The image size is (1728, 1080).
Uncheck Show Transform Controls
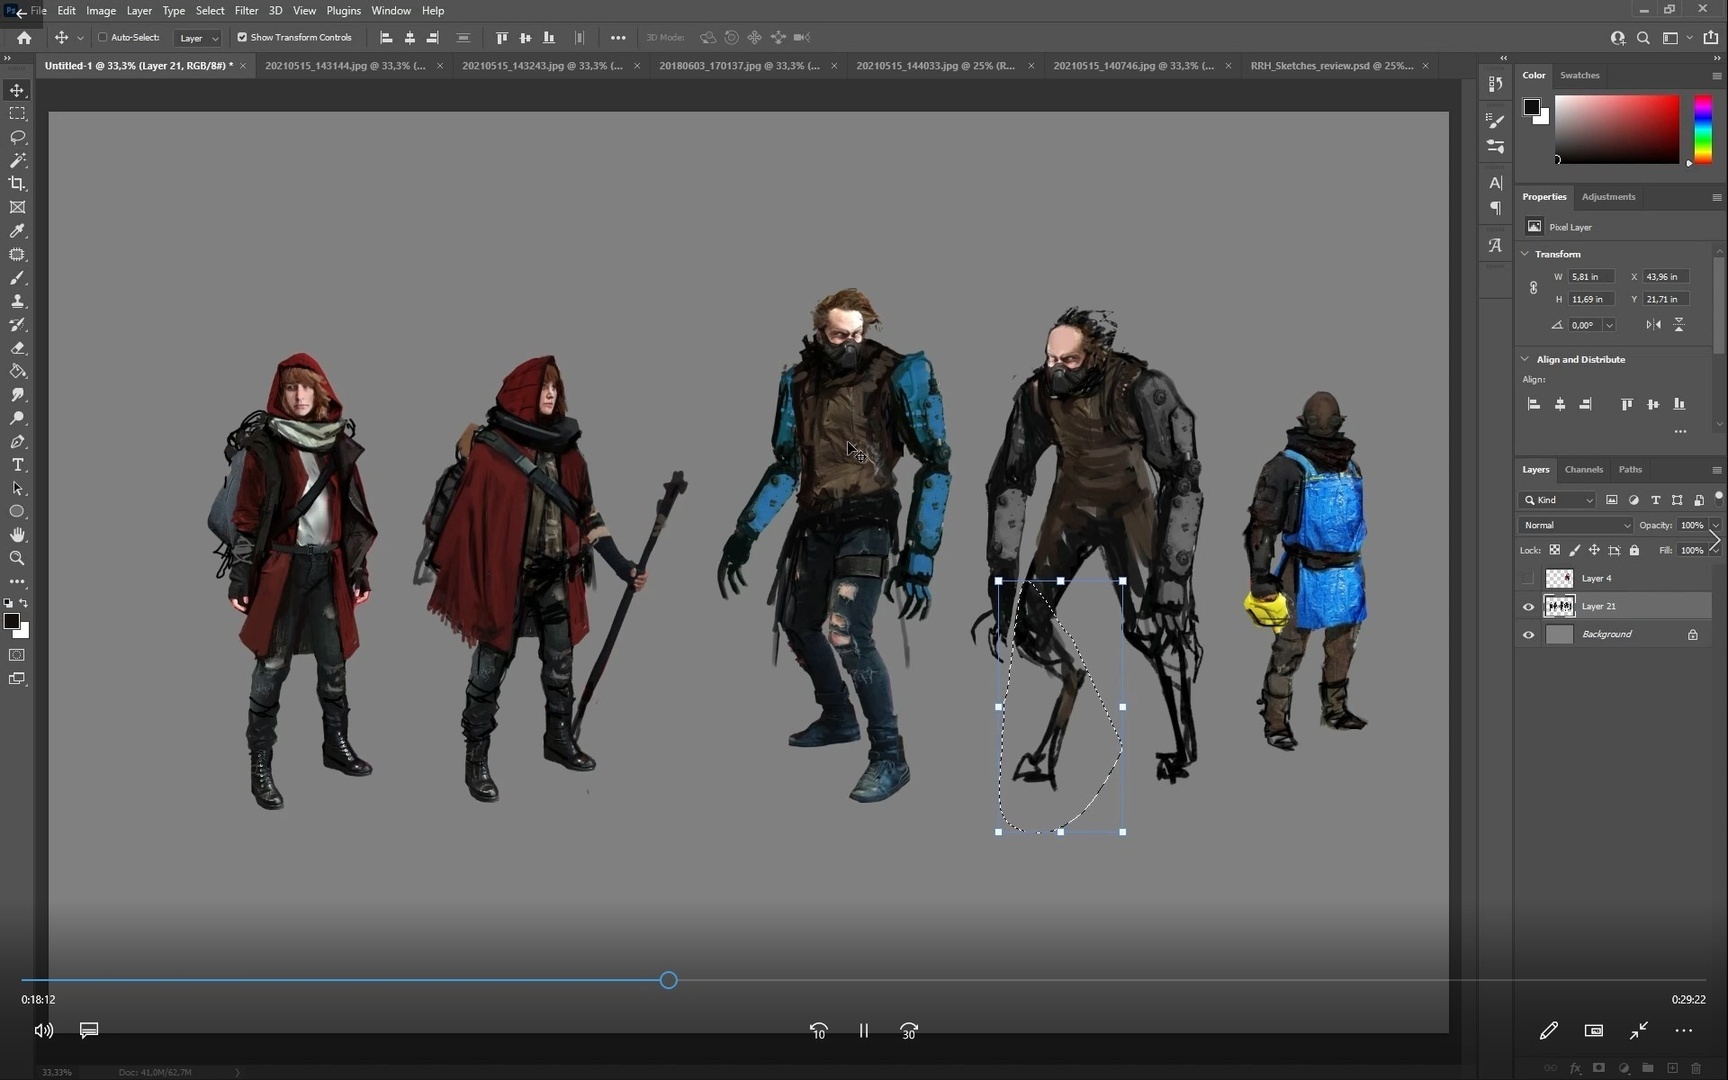[x=242, y=38]
